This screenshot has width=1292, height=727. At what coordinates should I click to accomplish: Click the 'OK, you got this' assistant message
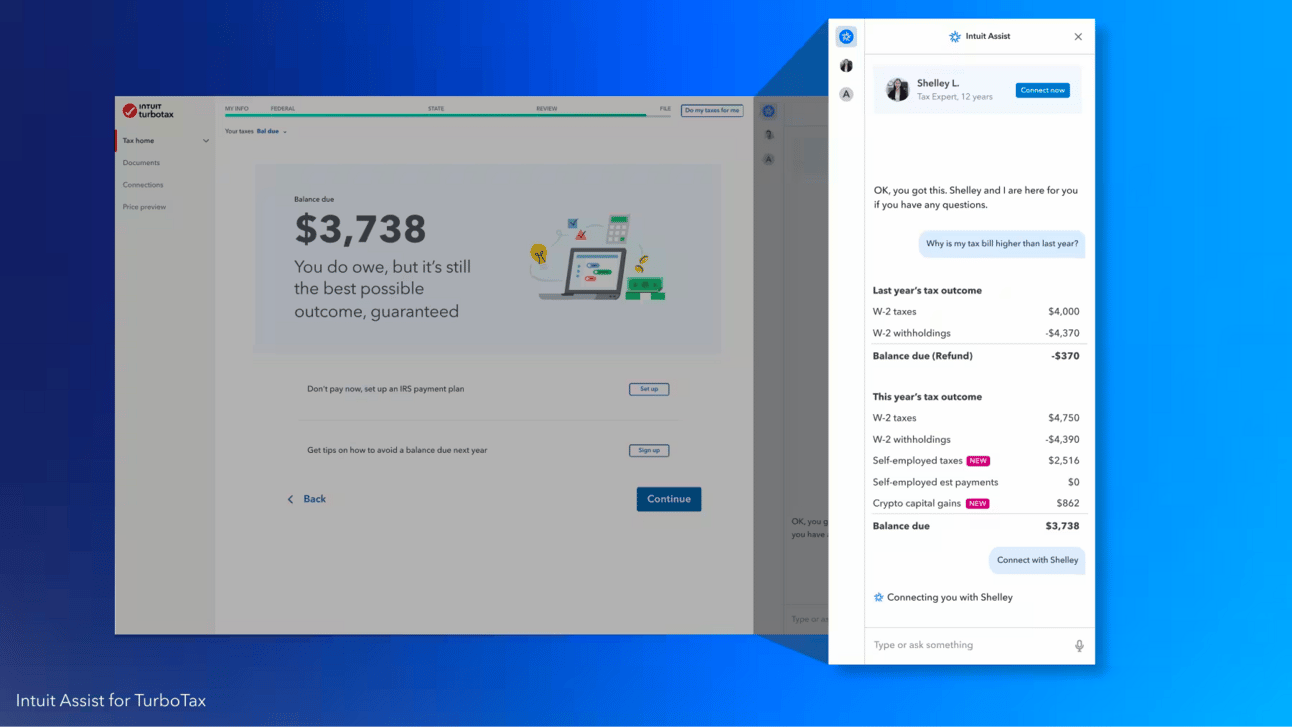(x=976, y=197)
